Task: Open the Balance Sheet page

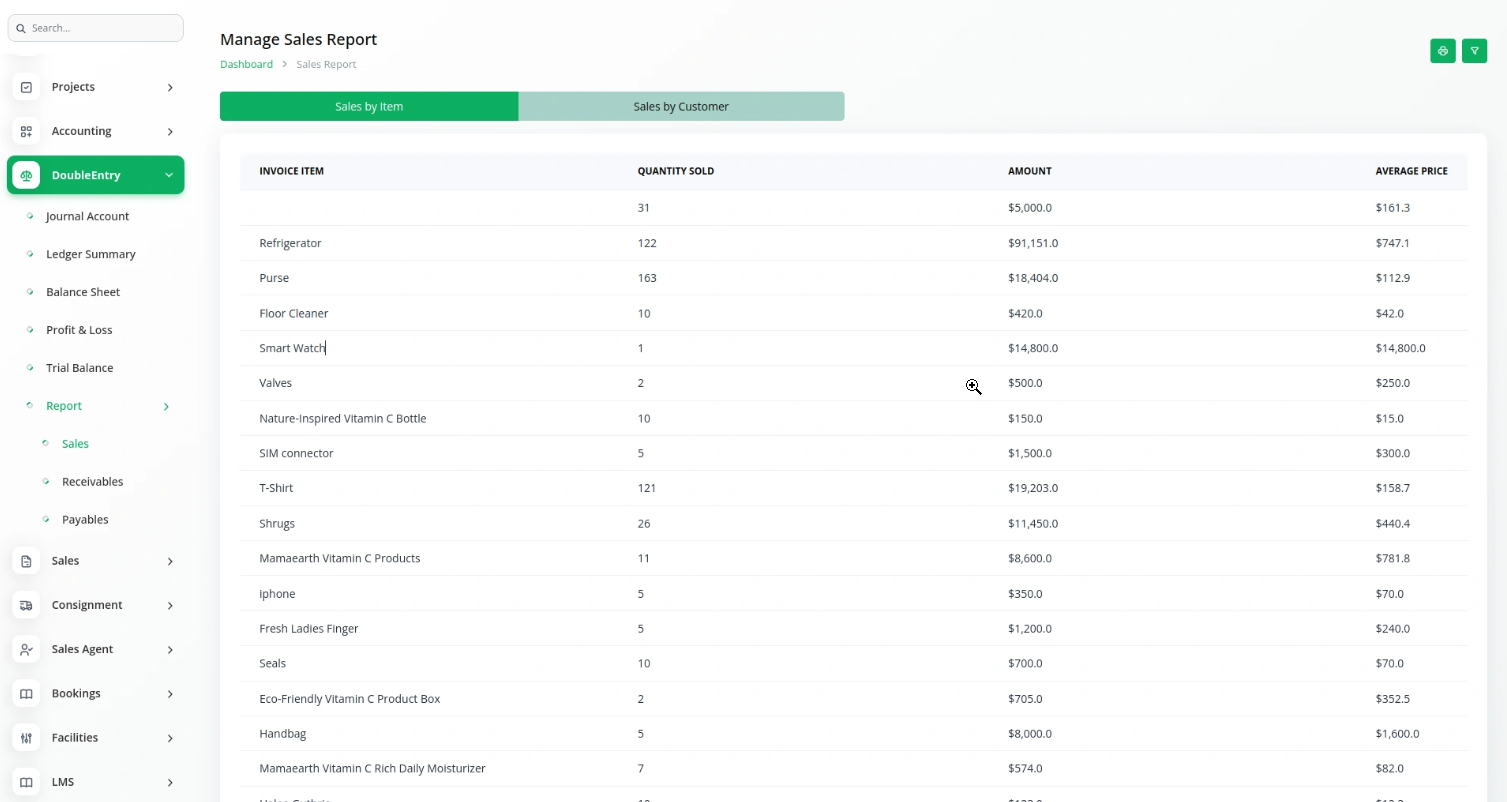Action: [x=83, y=292]
